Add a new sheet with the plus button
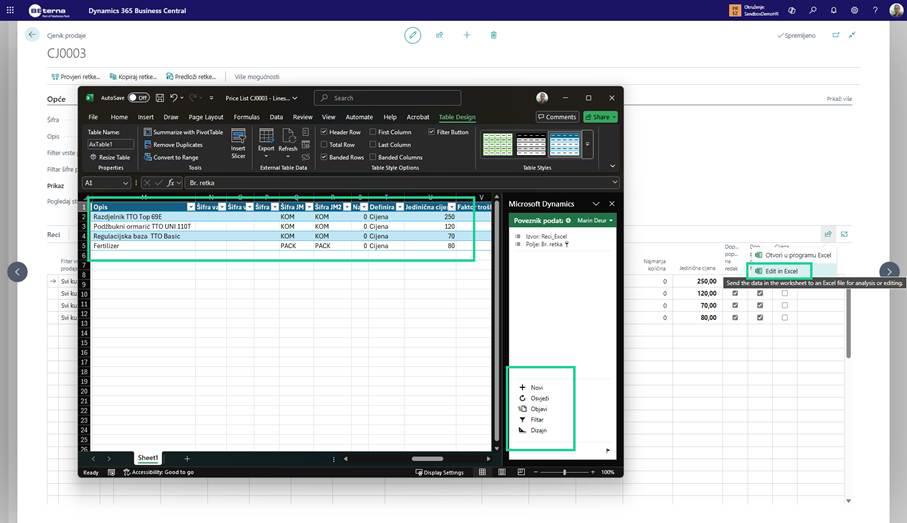Viewport: 907px width, 523px height. (x=187, y=459)
